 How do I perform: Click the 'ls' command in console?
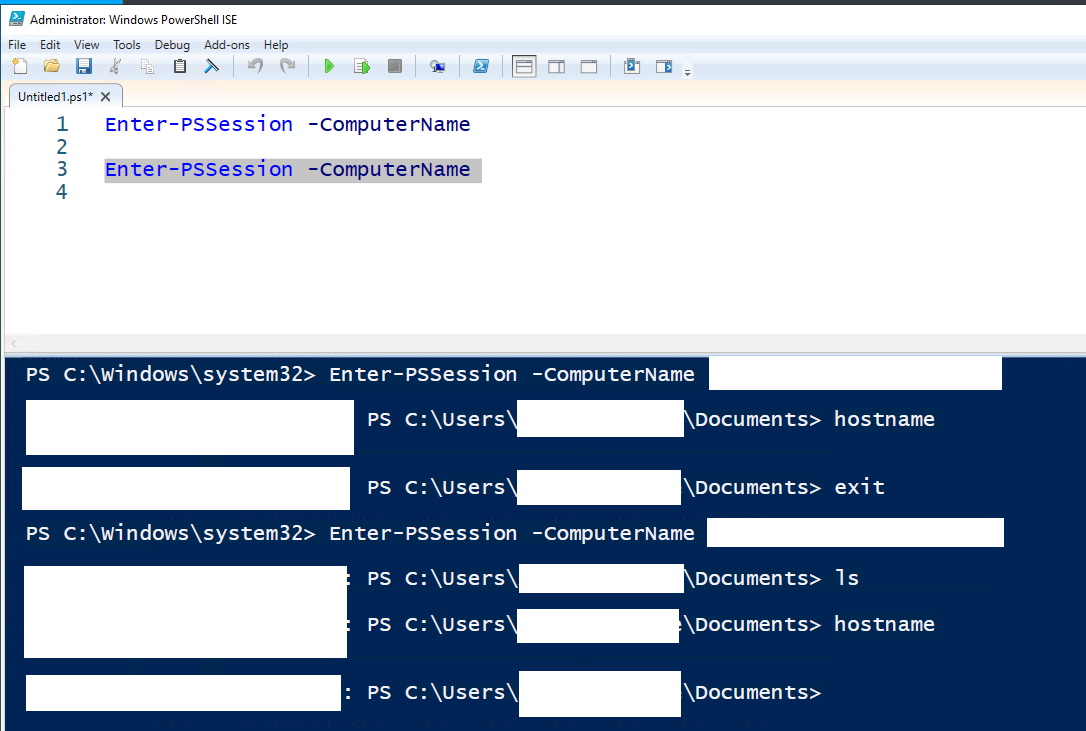coord(846,578)
